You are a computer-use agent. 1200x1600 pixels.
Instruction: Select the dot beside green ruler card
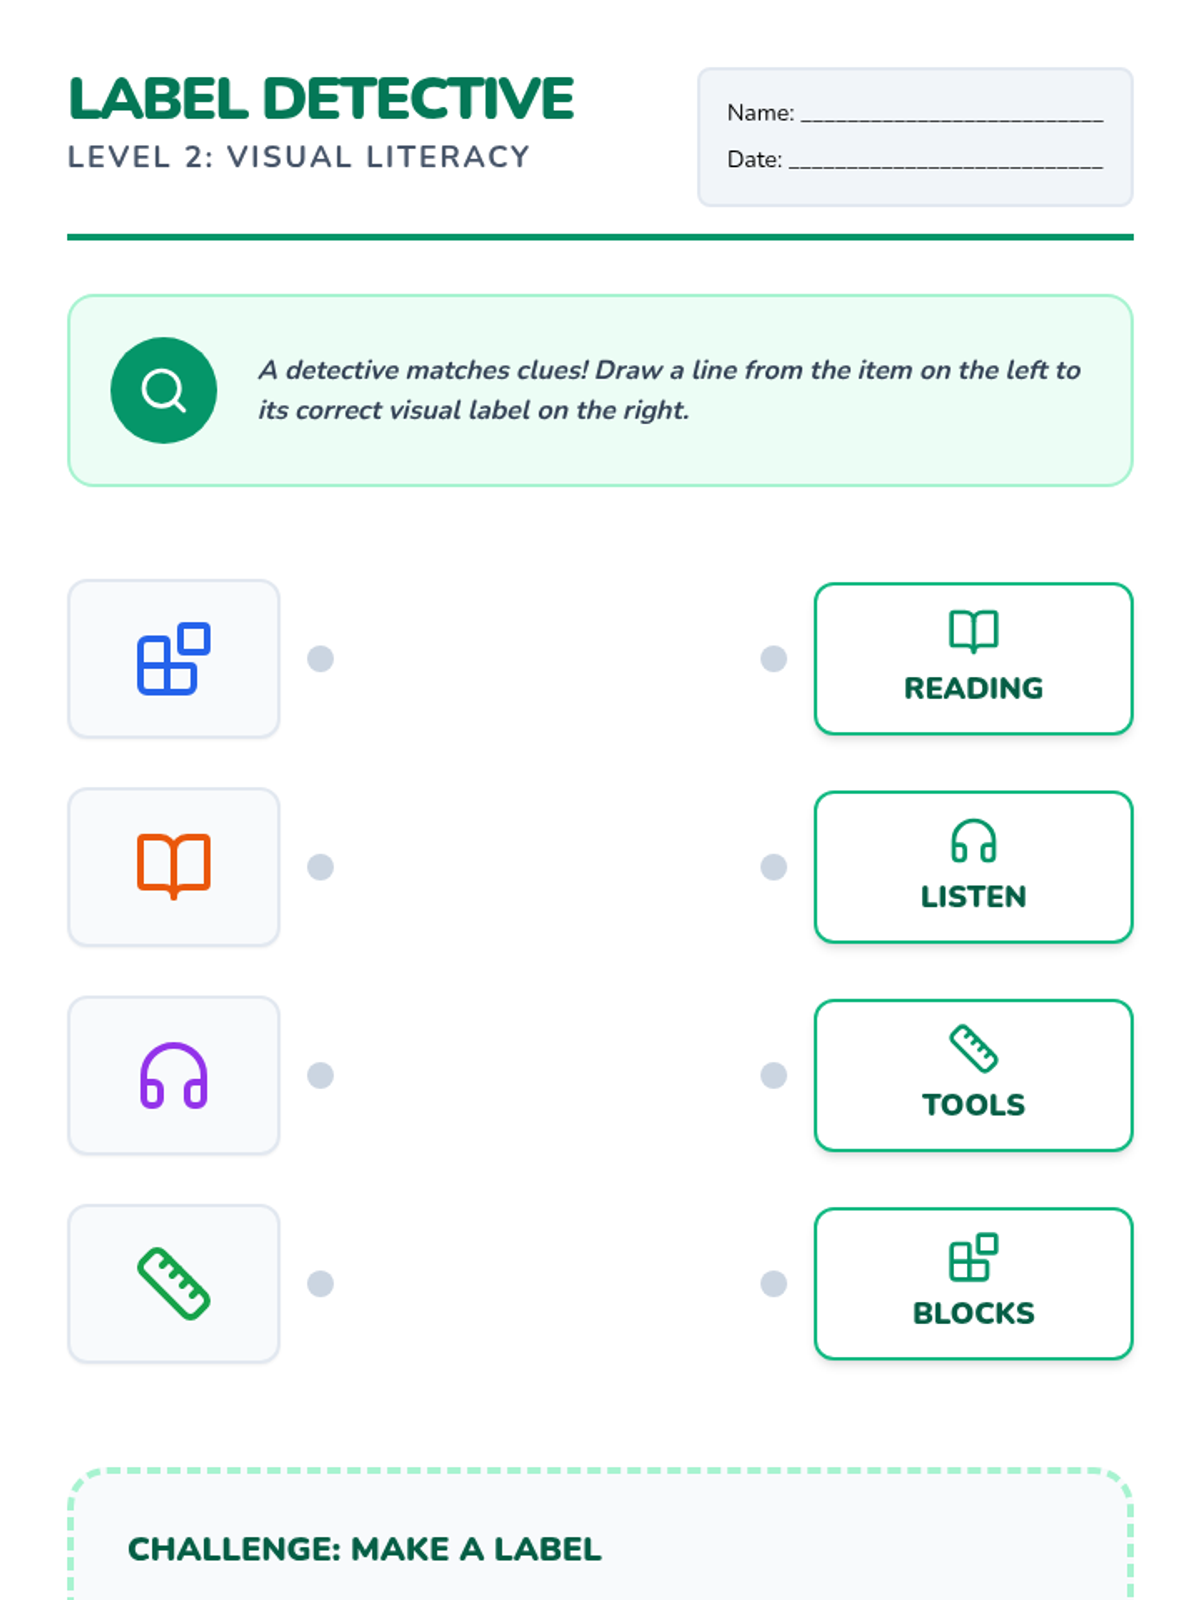(x=320, y=1283)
